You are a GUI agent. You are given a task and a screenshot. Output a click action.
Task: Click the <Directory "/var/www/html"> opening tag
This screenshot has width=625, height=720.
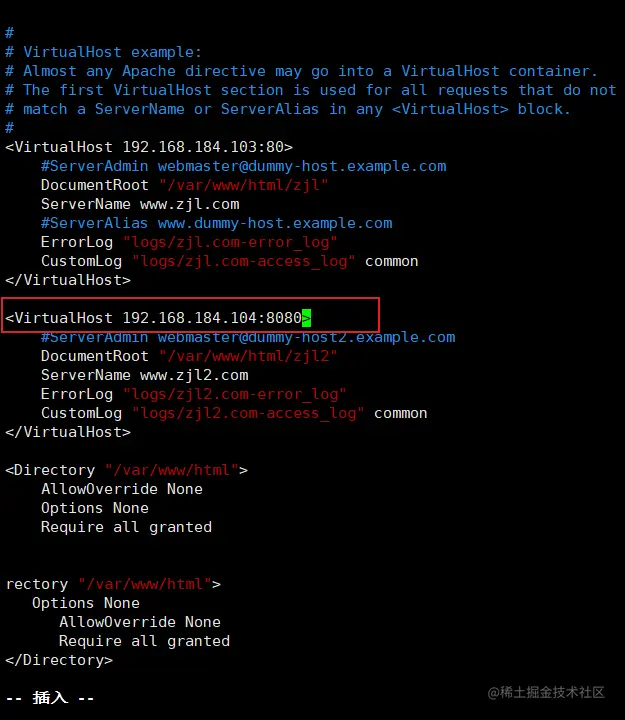[x=126, y=470]
